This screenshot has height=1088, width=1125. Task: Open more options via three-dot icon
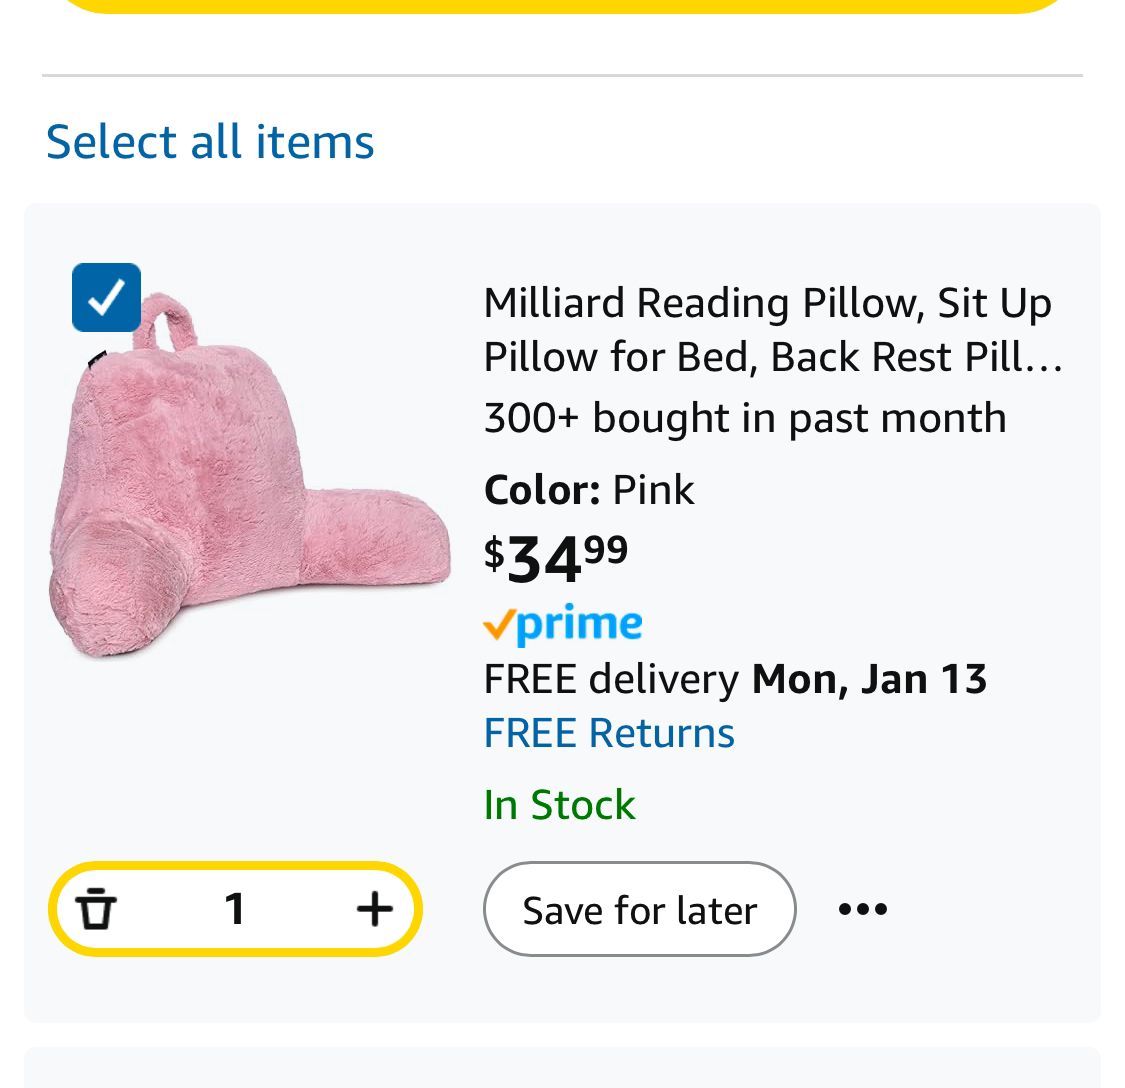click(x=863, y=909)
